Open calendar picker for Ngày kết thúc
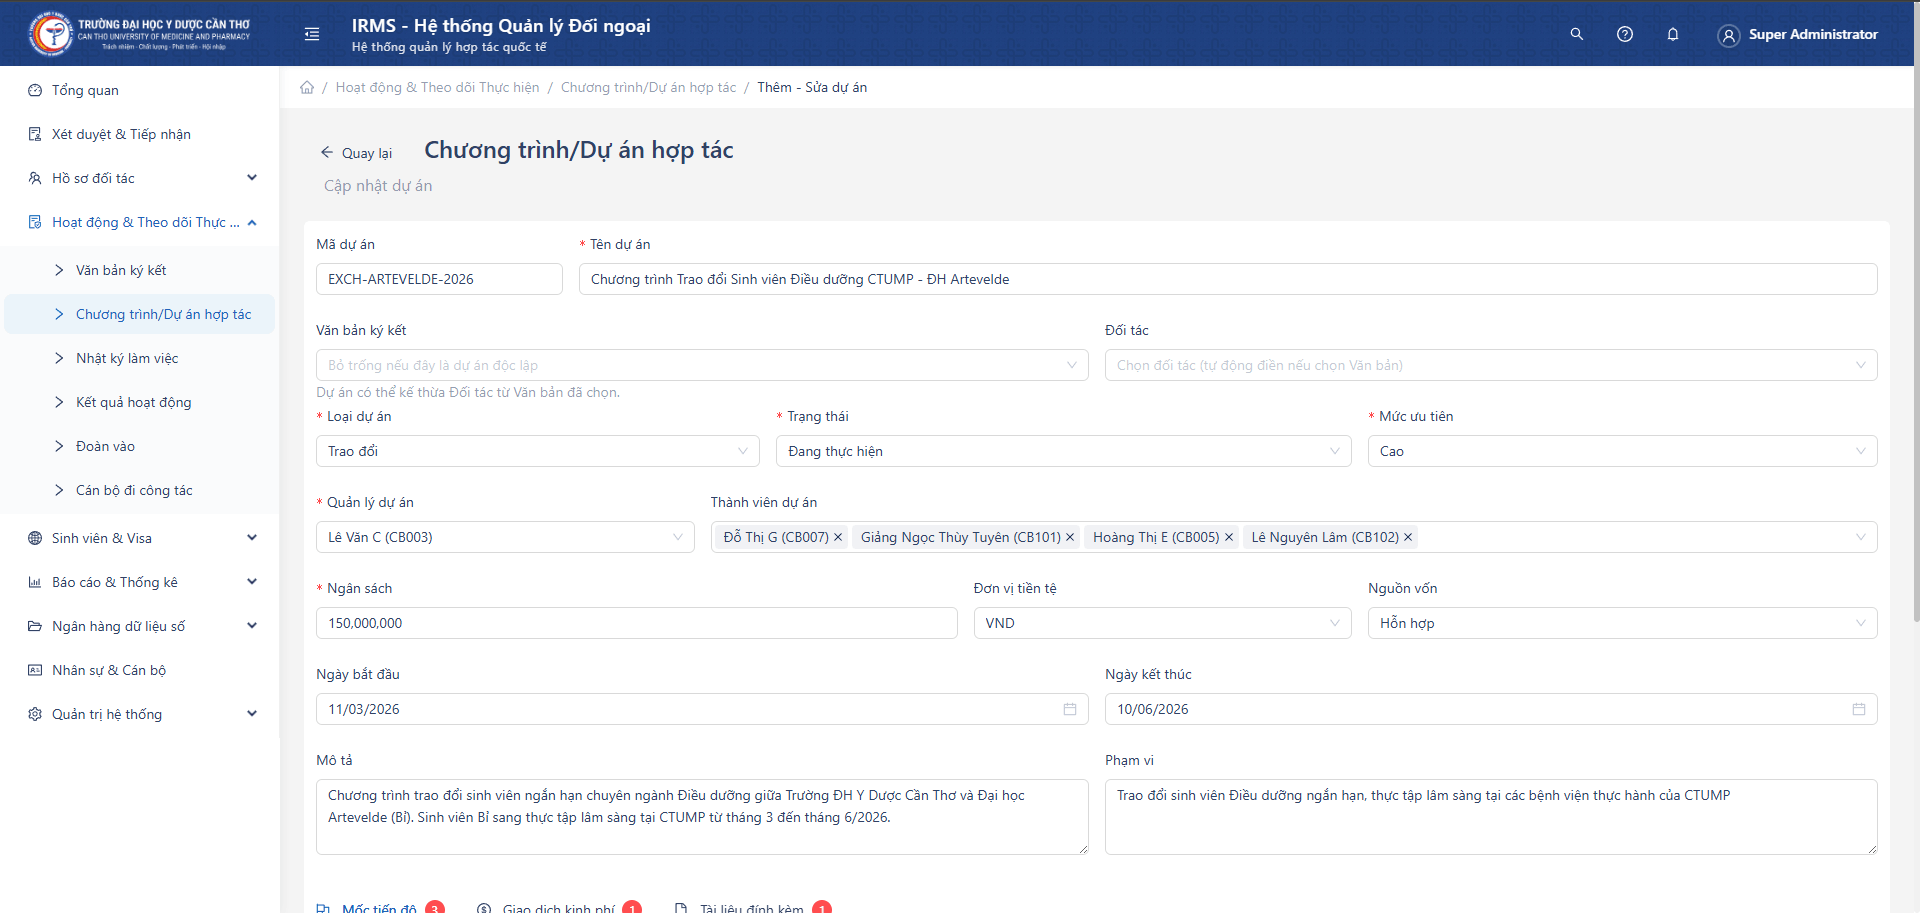1920x913 pixels. pos(1858,709)
